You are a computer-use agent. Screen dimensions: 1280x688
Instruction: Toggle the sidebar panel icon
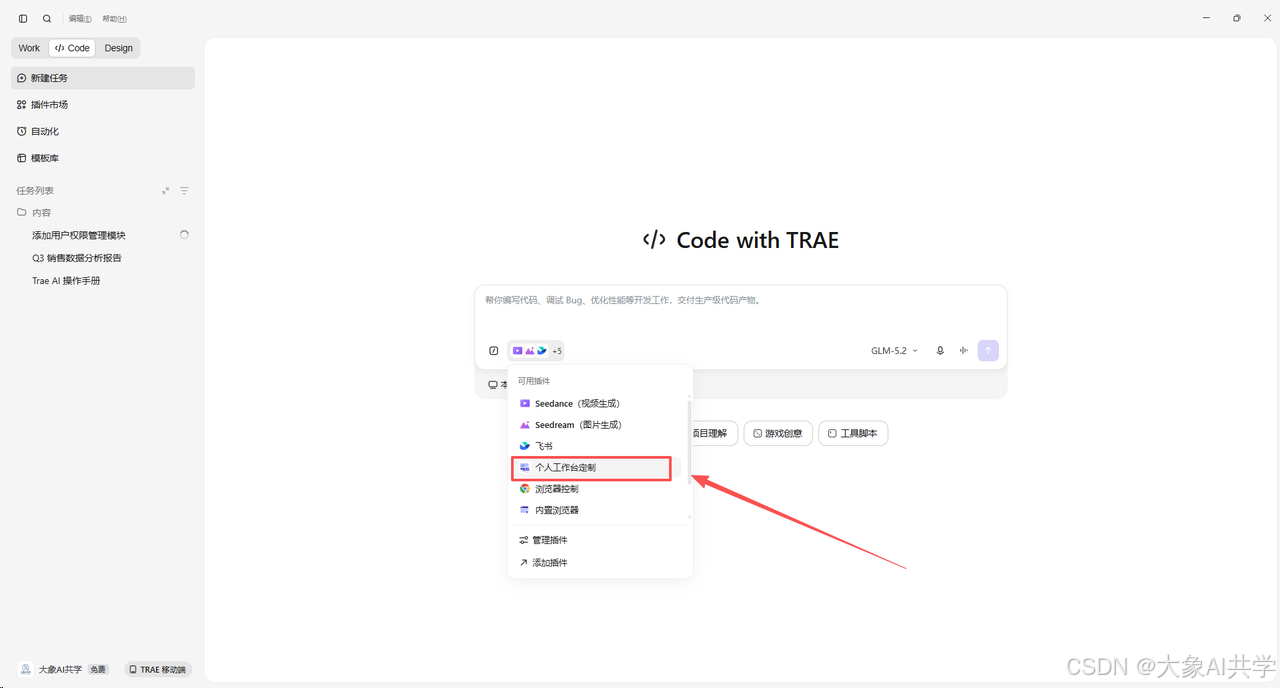point(23,18)
